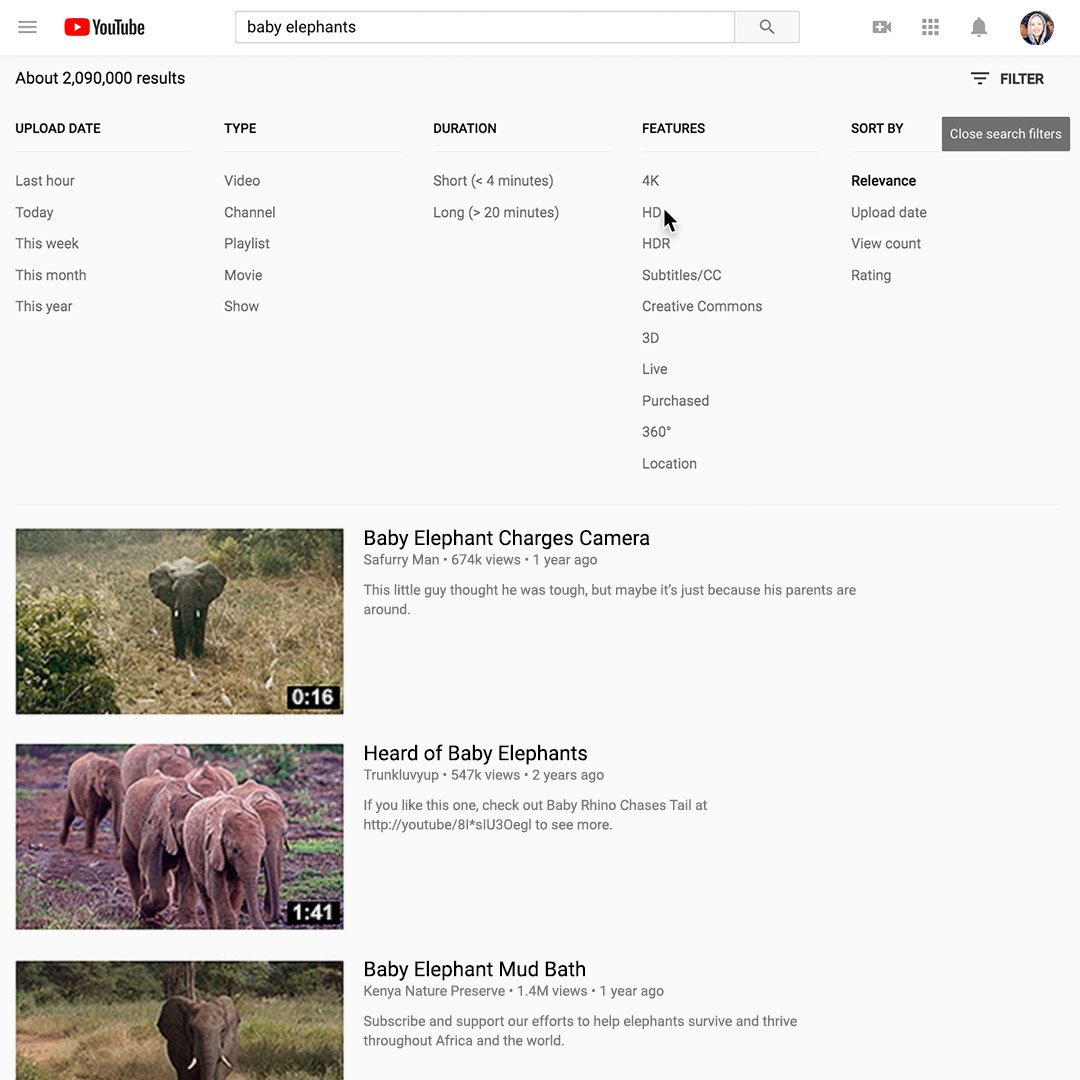Open the YouTube apps grid icon
Image resolution: width=1080 pixels, height=1080 pixels.
click(931, 27)
